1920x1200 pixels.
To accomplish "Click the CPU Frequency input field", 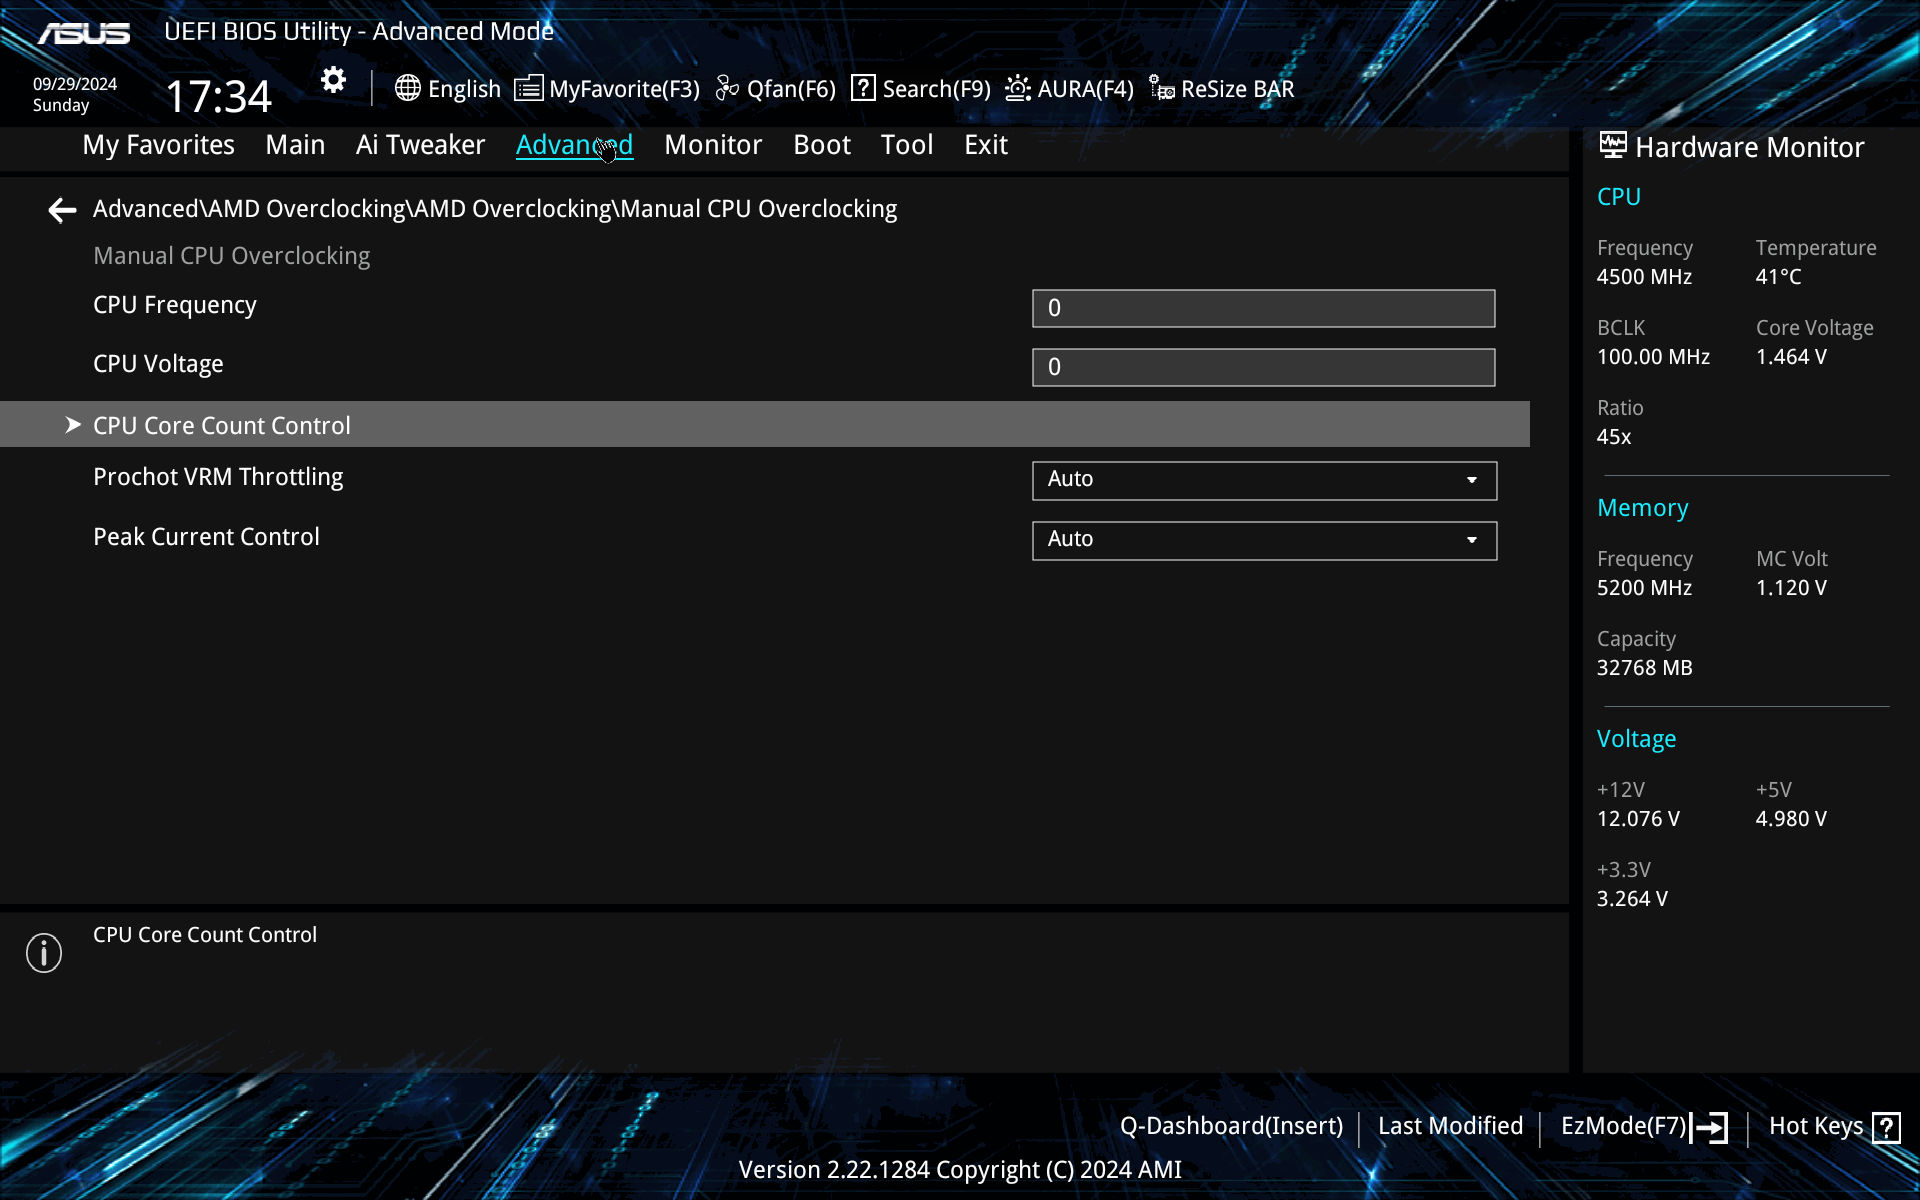I will click(x=1264, y=308).
